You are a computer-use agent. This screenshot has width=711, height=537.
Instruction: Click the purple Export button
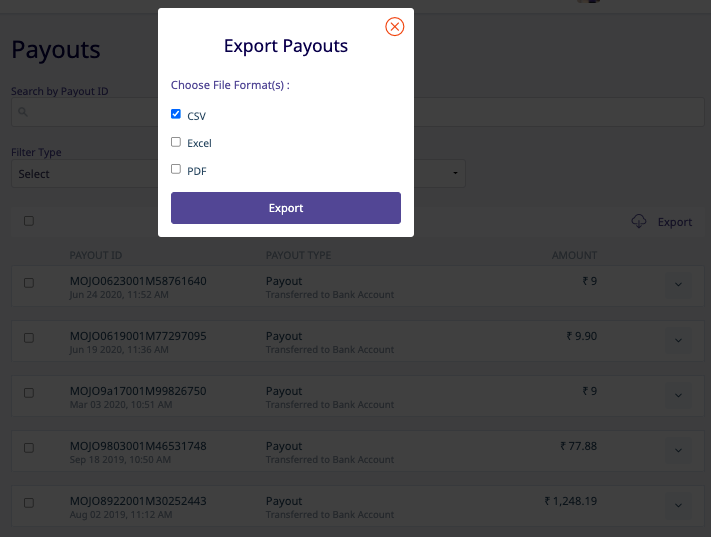286,208
